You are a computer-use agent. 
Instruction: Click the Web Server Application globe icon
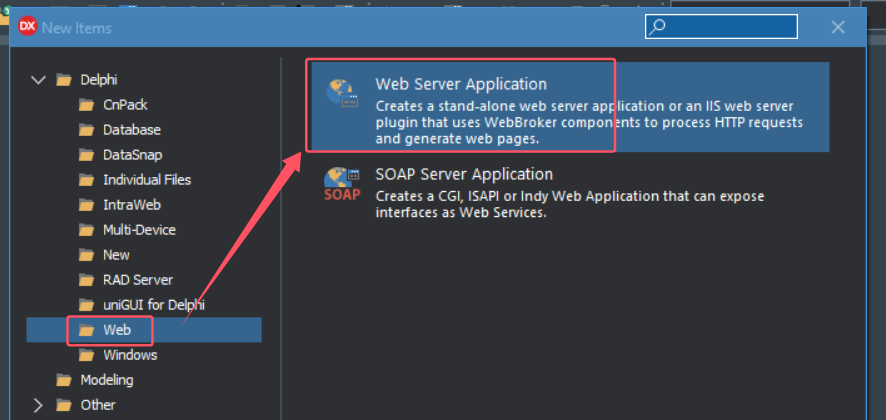(342, 93)
